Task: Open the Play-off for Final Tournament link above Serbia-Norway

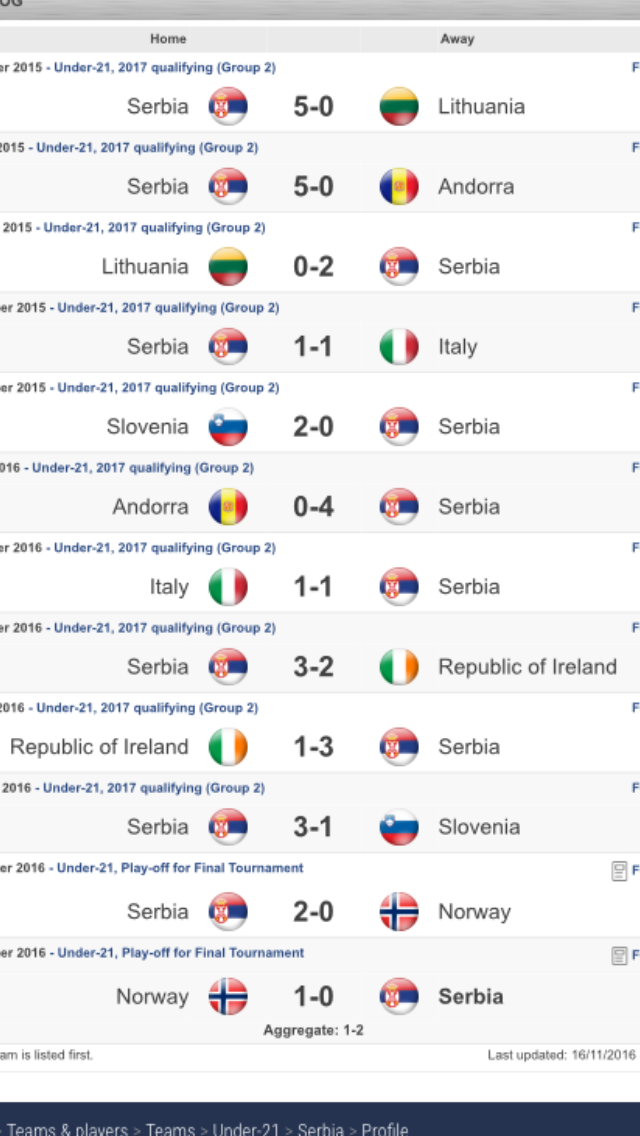Action: click(180, 868)
